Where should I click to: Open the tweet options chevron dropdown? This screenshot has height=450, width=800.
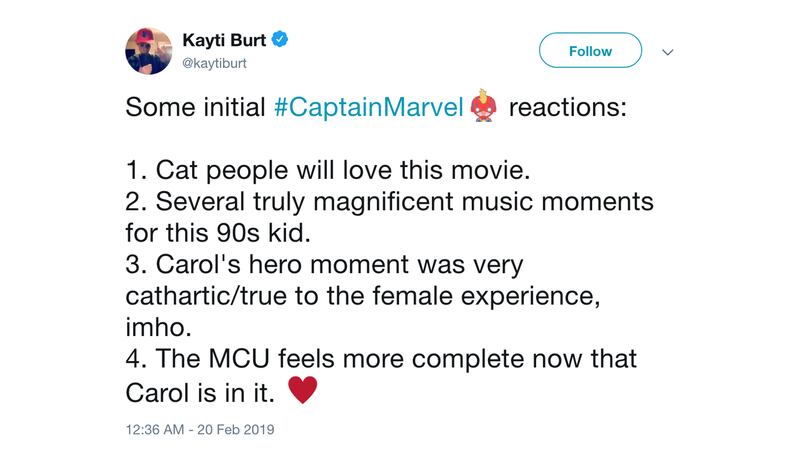[668, 52]
